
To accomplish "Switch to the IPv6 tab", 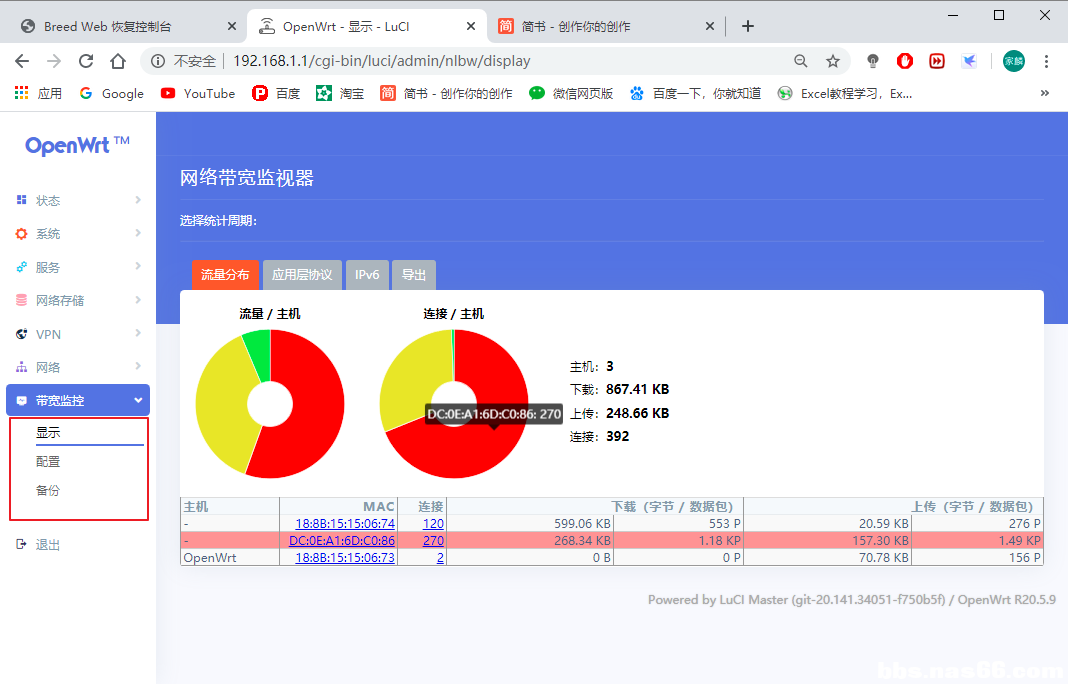I will [367, 275].
